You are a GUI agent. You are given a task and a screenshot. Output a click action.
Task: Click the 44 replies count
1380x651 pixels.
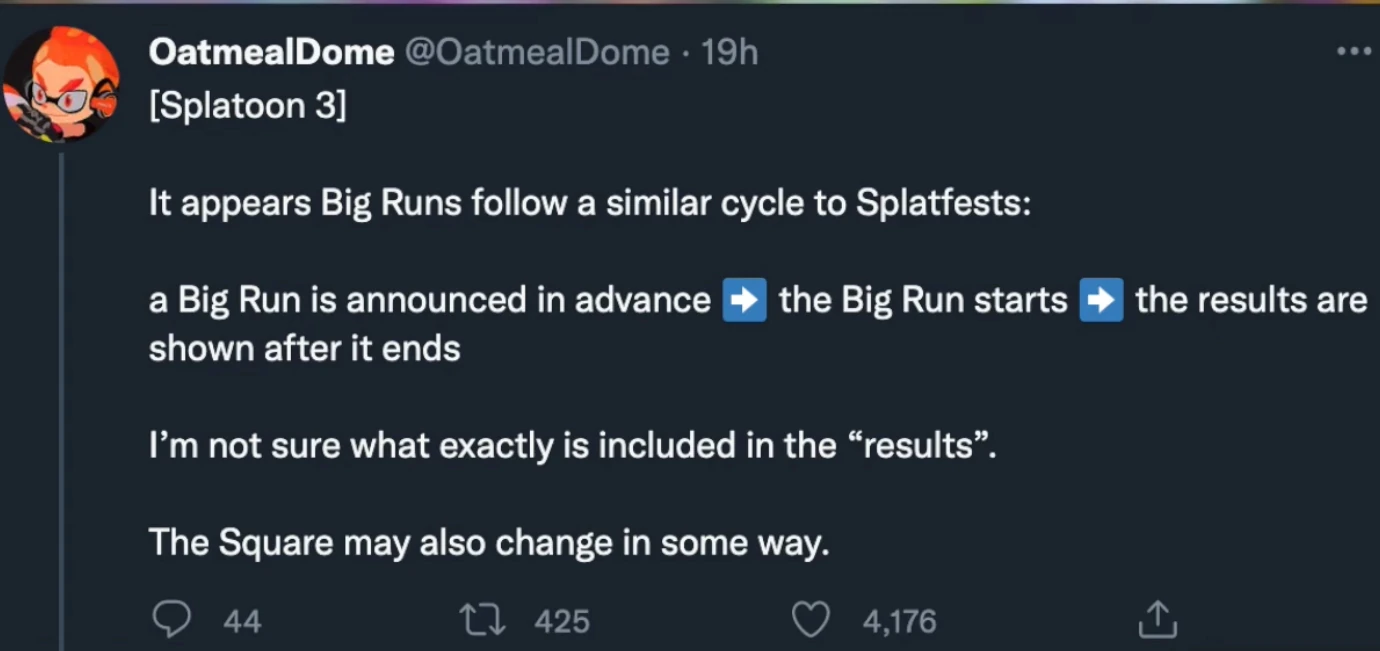click(x=242, y=622)
